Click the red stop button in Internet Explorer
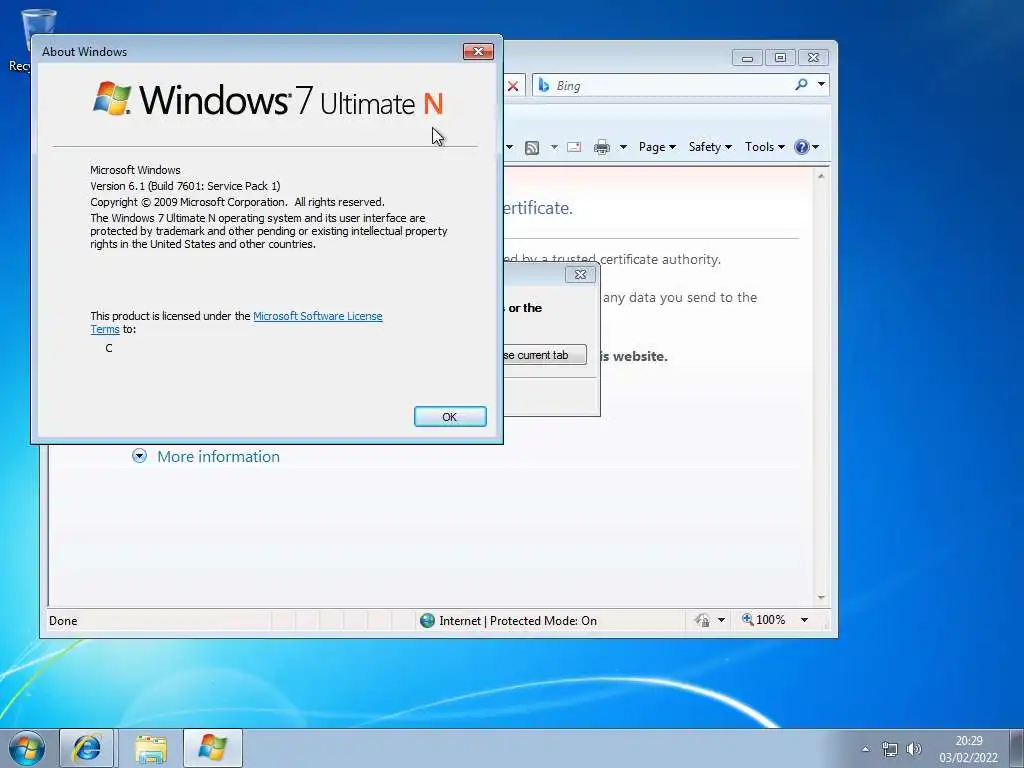Viewport: 1024px width, 768px height. (513, 86)
